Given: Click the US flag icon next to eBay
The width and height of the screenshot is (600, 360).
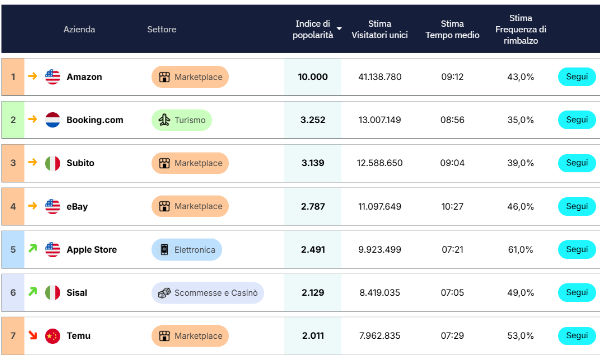Looking at the screenshot, I should (x=52, y=206).
